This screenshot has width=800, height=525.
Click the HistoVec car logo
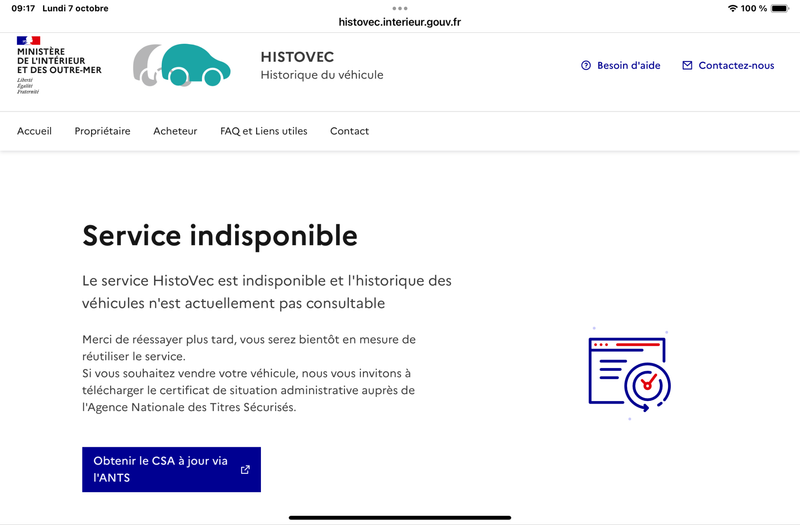tap(182, 65)
